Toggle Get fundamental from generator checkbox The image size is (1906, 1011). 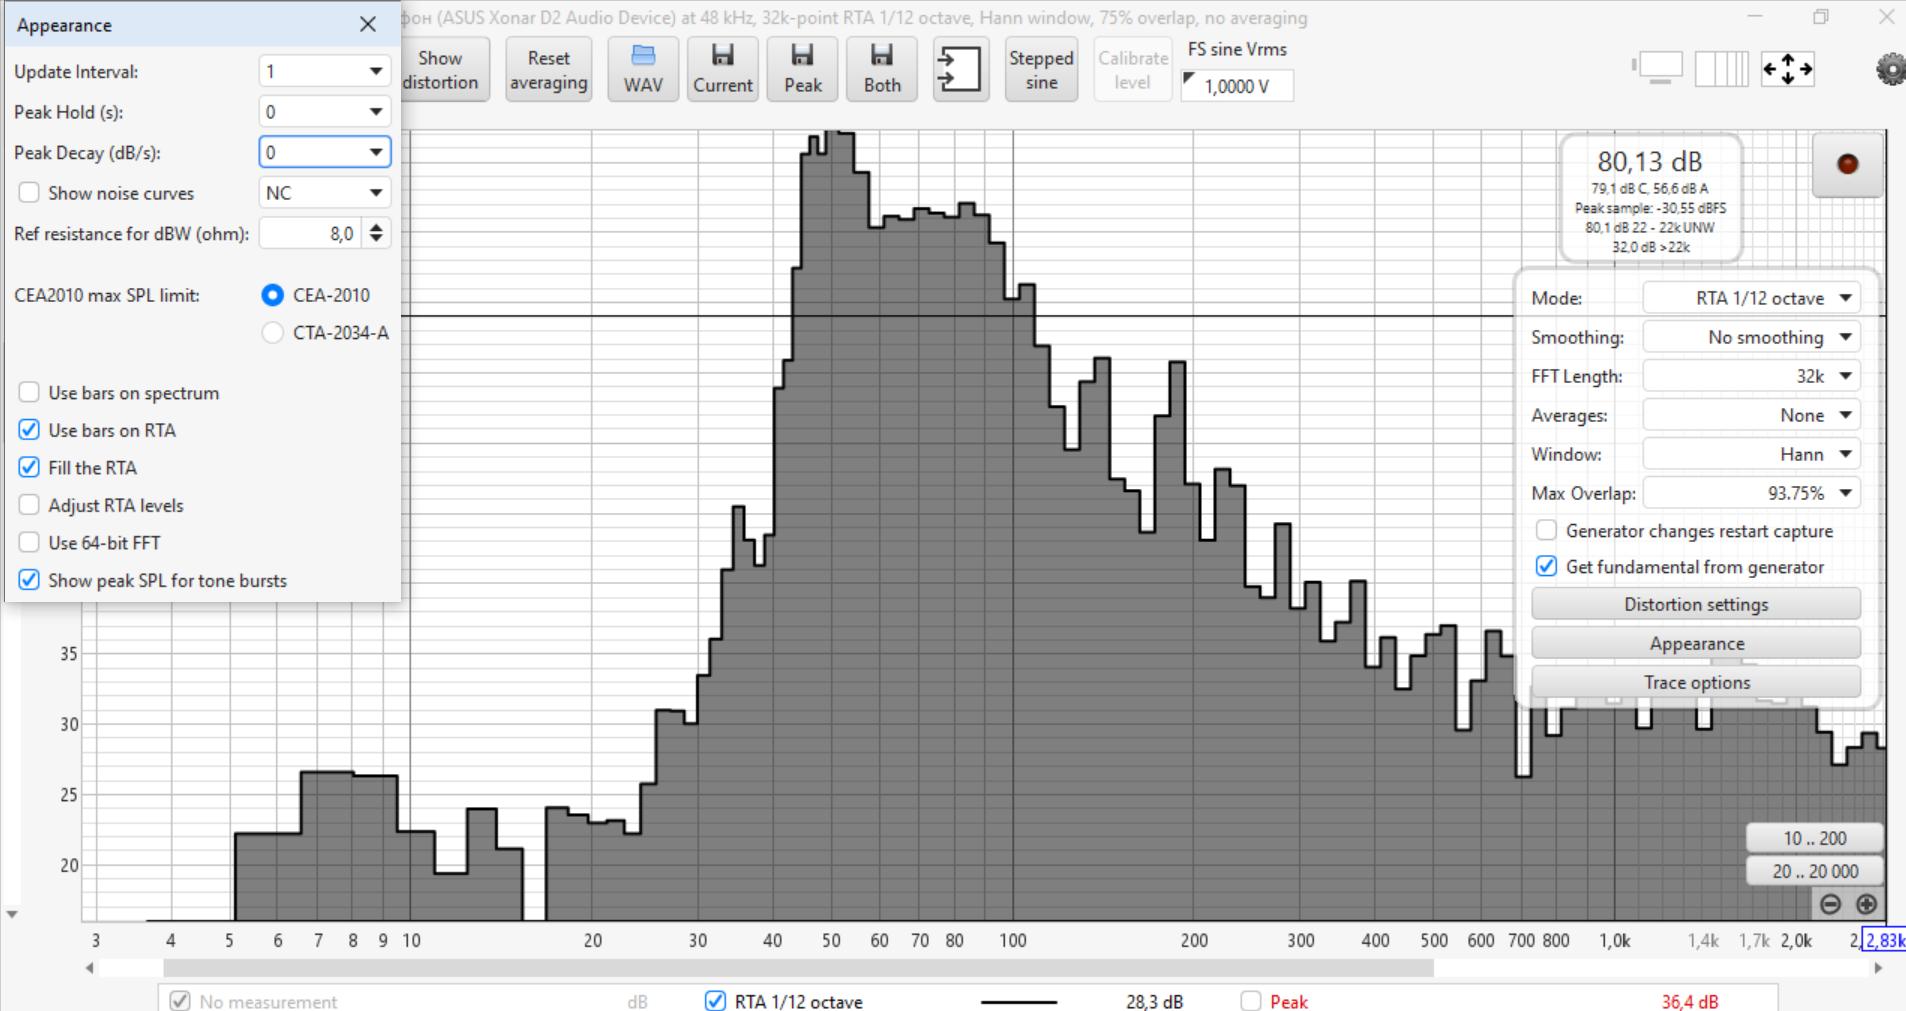coord(1546,567)
